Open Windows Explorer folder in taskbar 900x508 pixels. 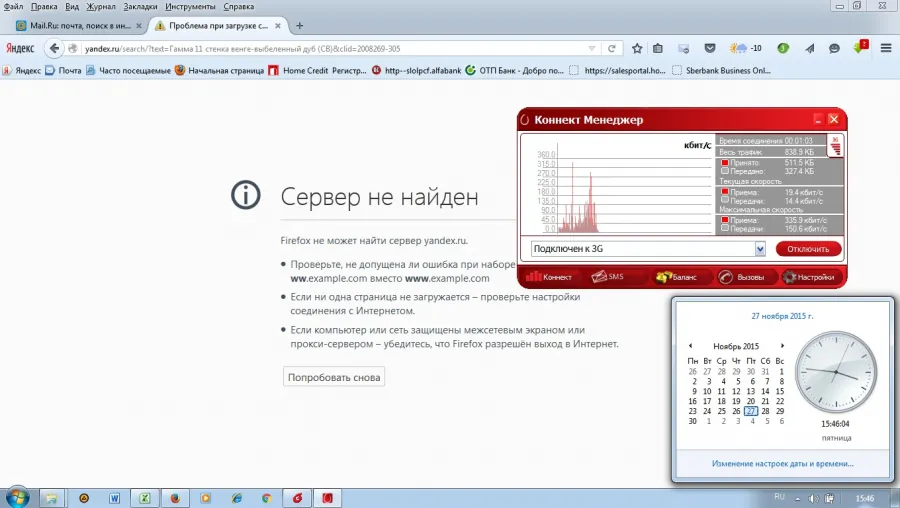(51, 498)
